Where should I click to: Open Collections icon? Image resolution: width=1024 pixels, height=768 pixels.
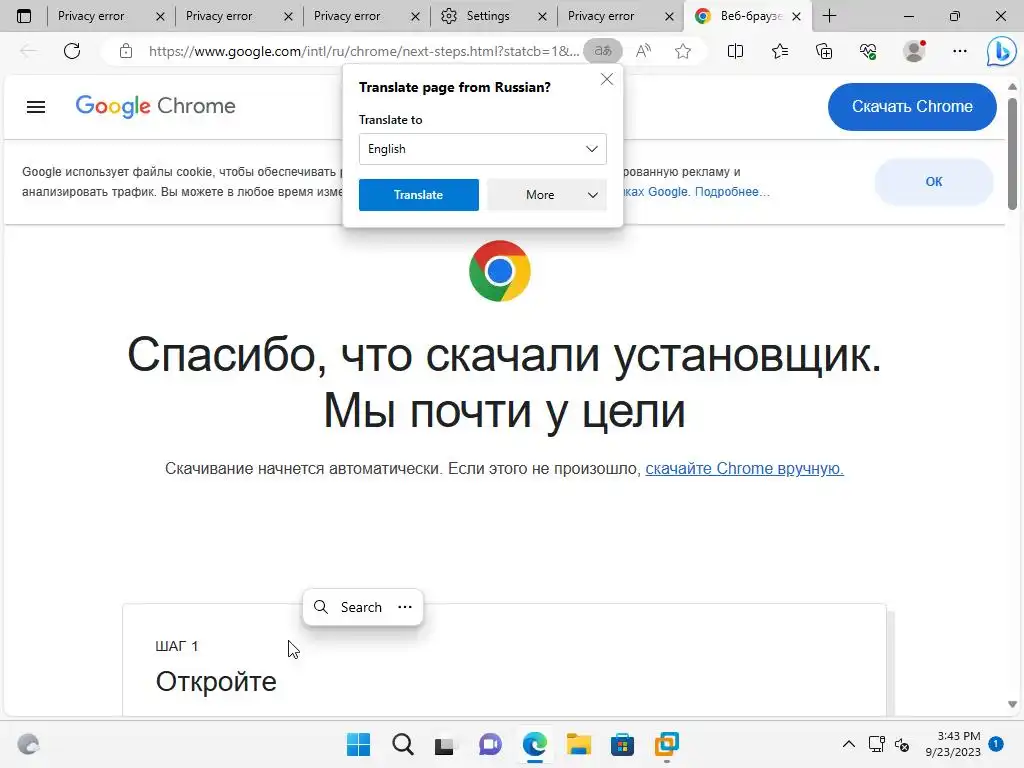click(x=824, y=51)
